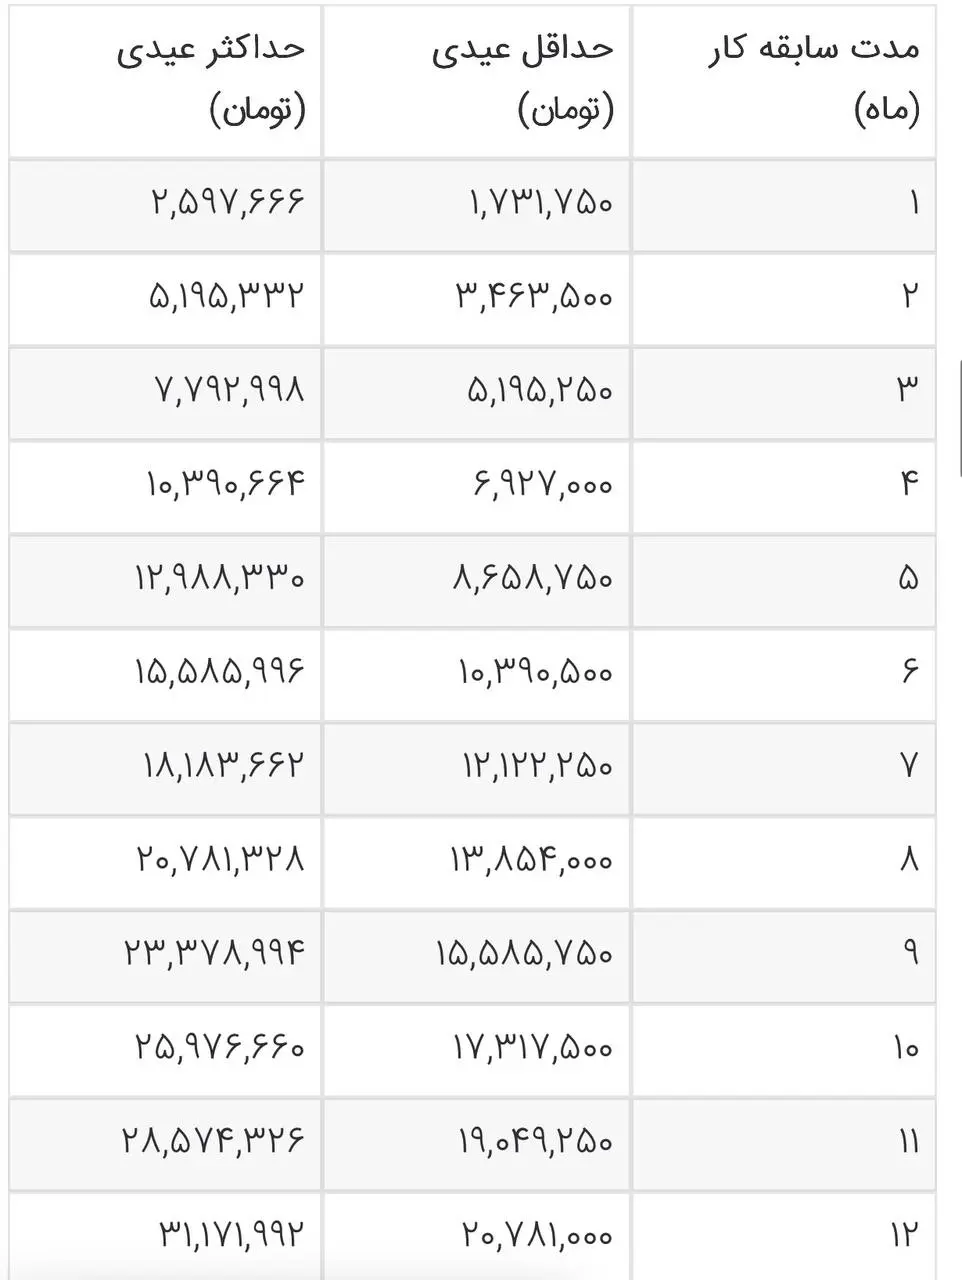Select the minimum bonus value ۱۷,۳۱۷,۵۰۰
This screenshot has height=1280, width=962.
pos(531,1047)
